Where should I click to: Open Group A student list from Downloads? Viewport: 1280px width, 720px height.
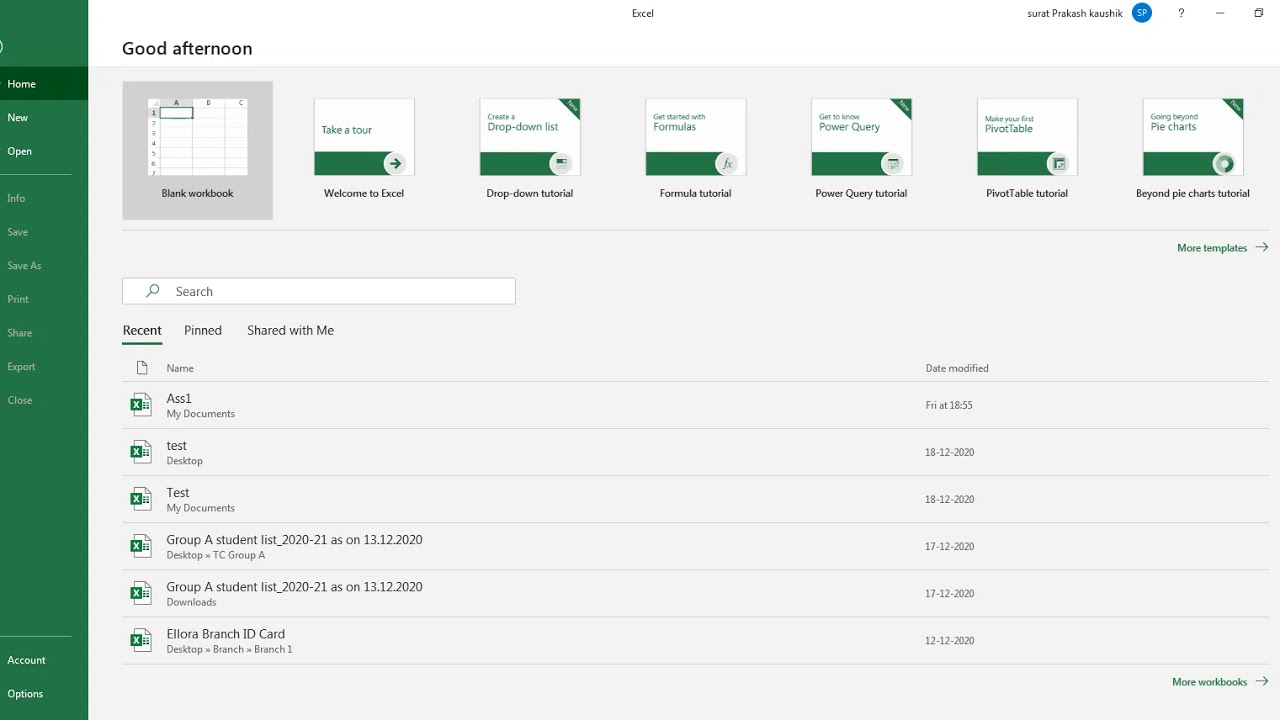tap(696, 593)
